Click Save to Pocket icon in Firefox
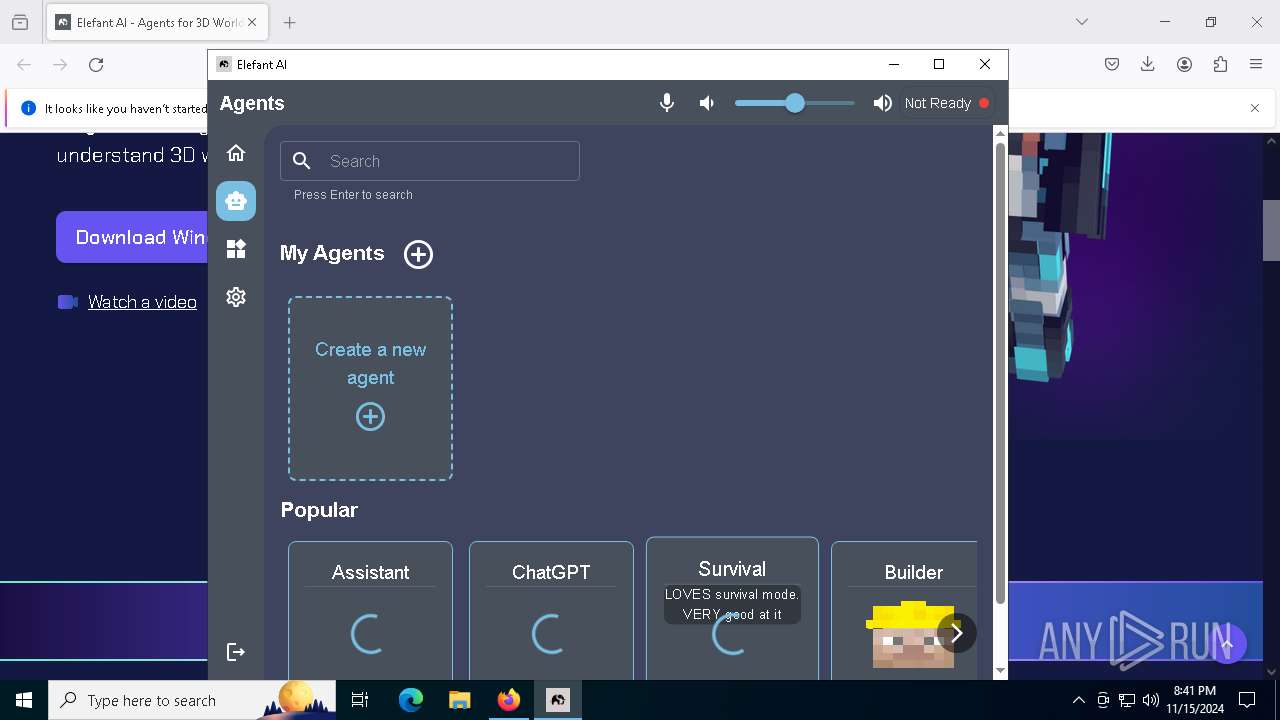 click(x=1112, y=64)
